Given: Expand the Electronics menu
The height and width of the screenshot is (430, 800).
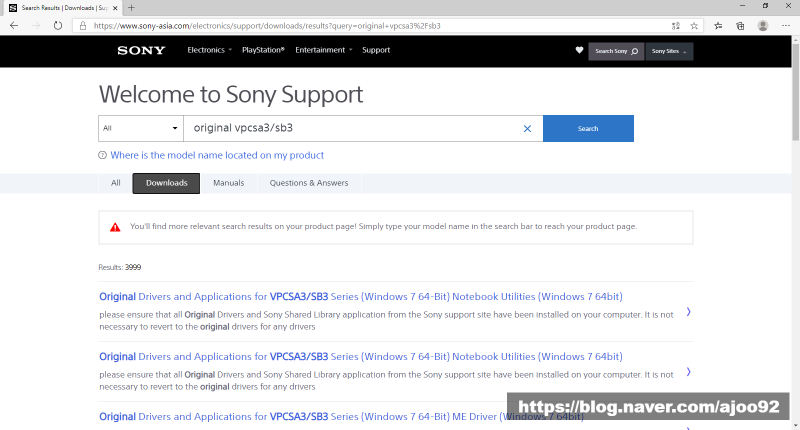Looking at the screenshot, I should point(209,50).
